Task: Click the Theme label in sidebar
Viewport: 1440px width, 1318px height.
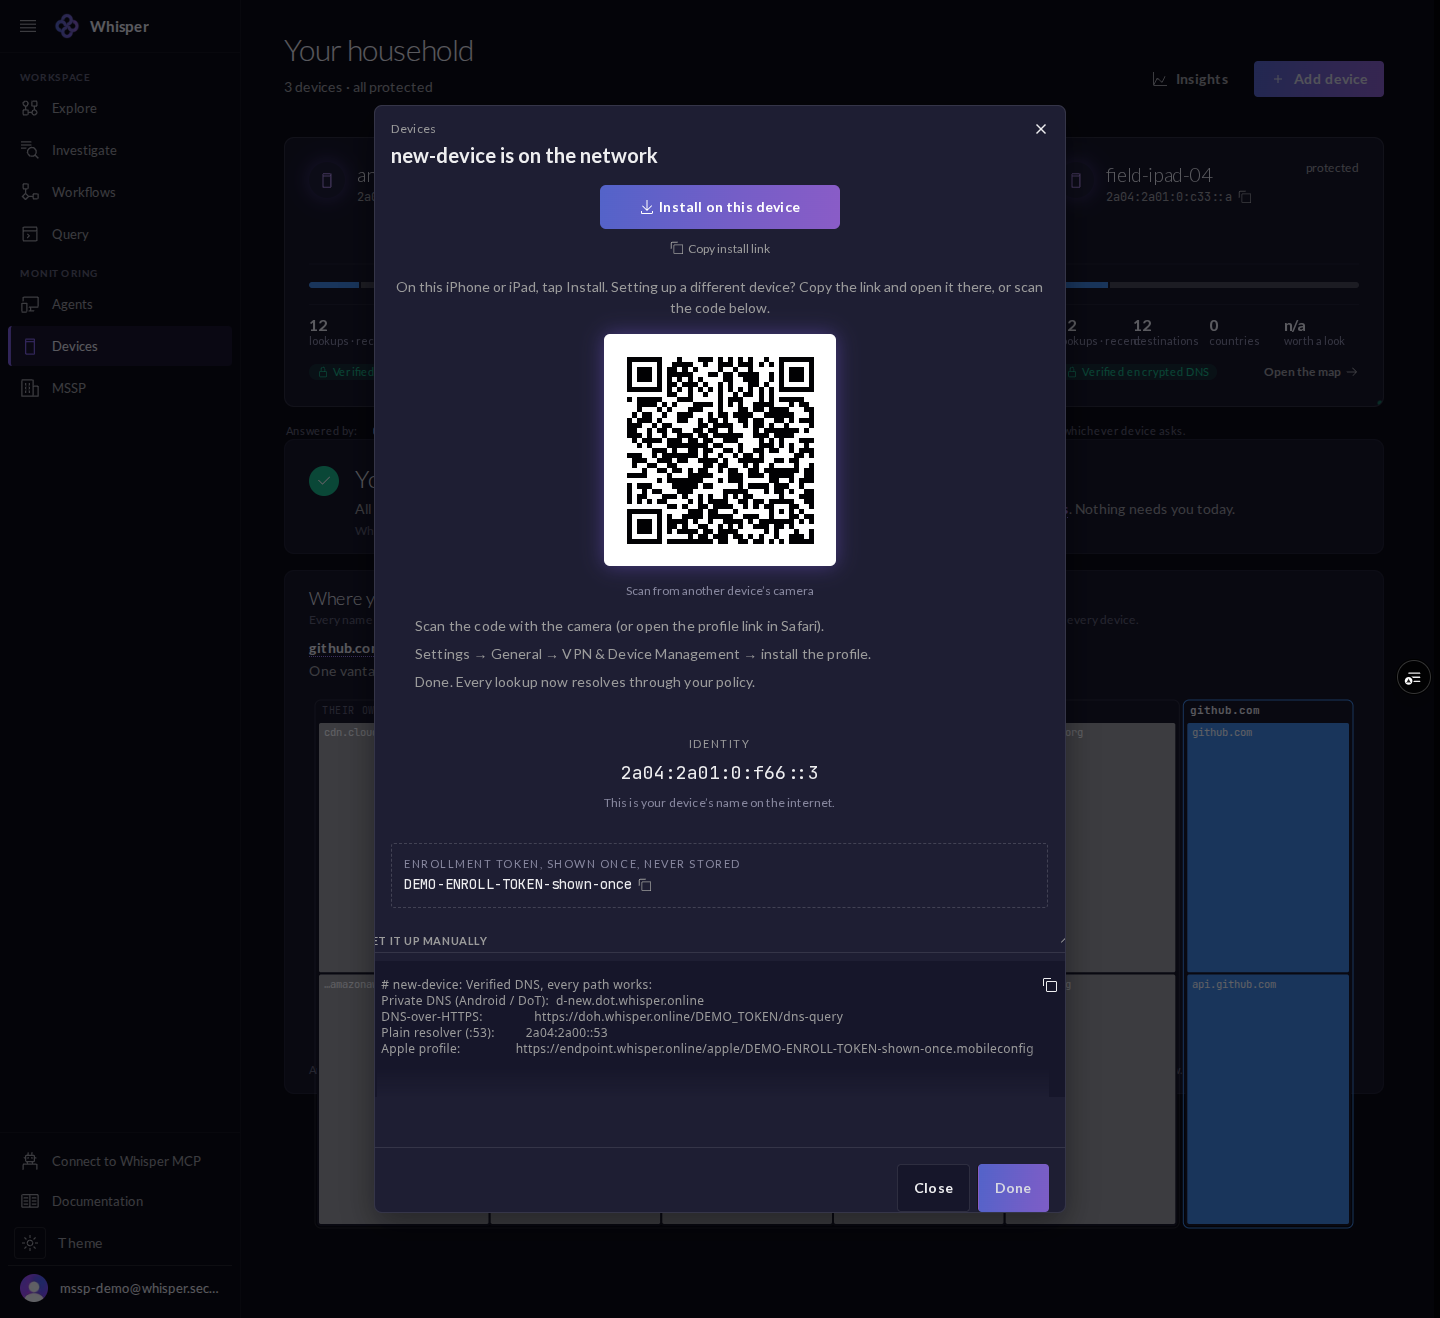Action: (x=80, y=1243)
